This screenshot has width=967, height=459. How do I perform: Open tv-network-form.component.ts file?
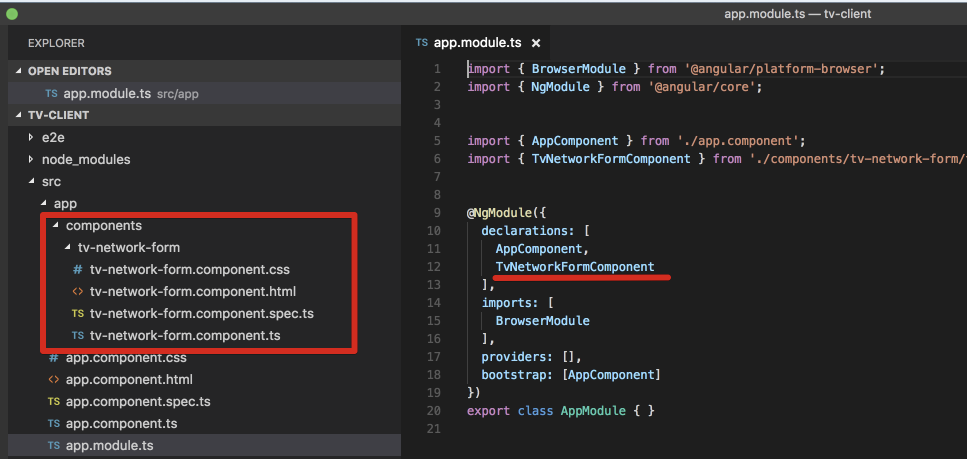point(184,336)
